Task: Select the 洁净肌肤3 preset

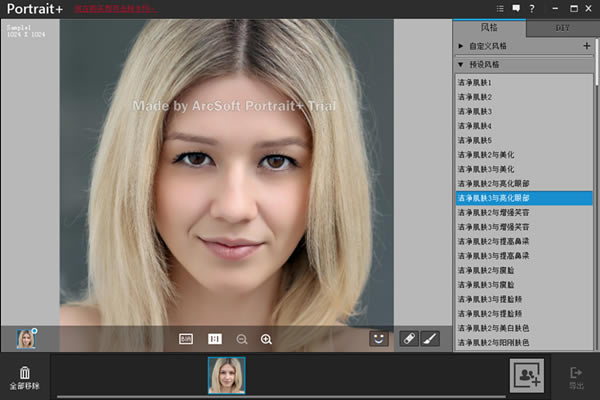Action: 524,111
